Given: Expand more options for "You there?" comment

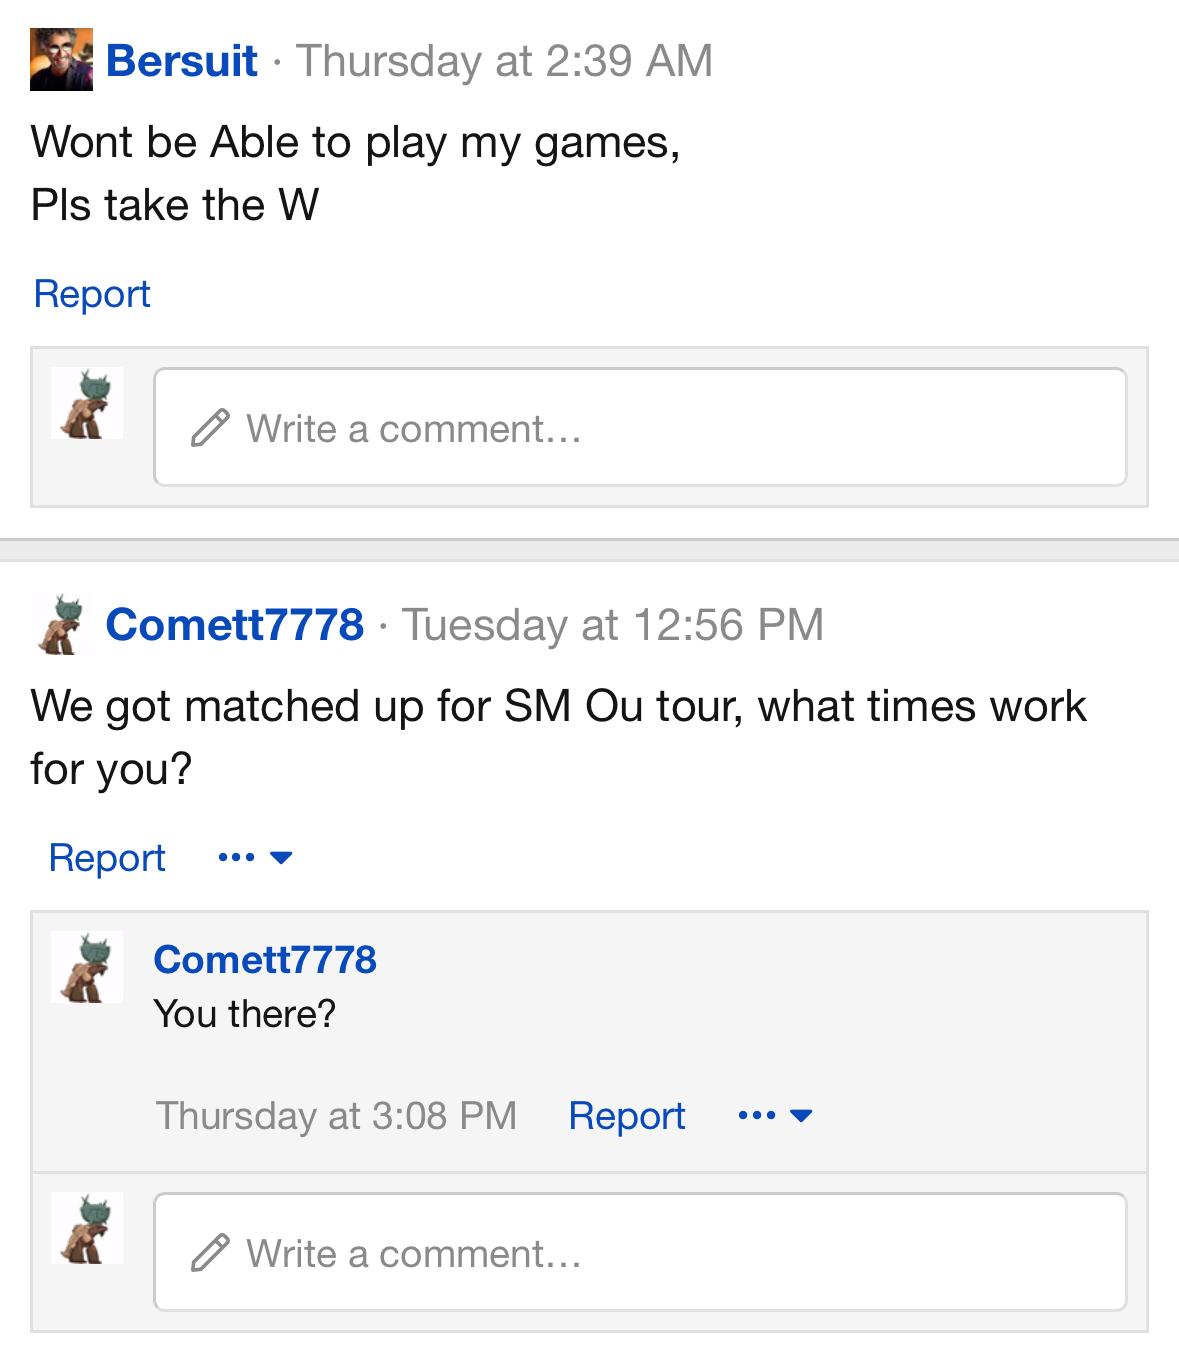Looking at the screenshot, I should tap(775, 1116).
